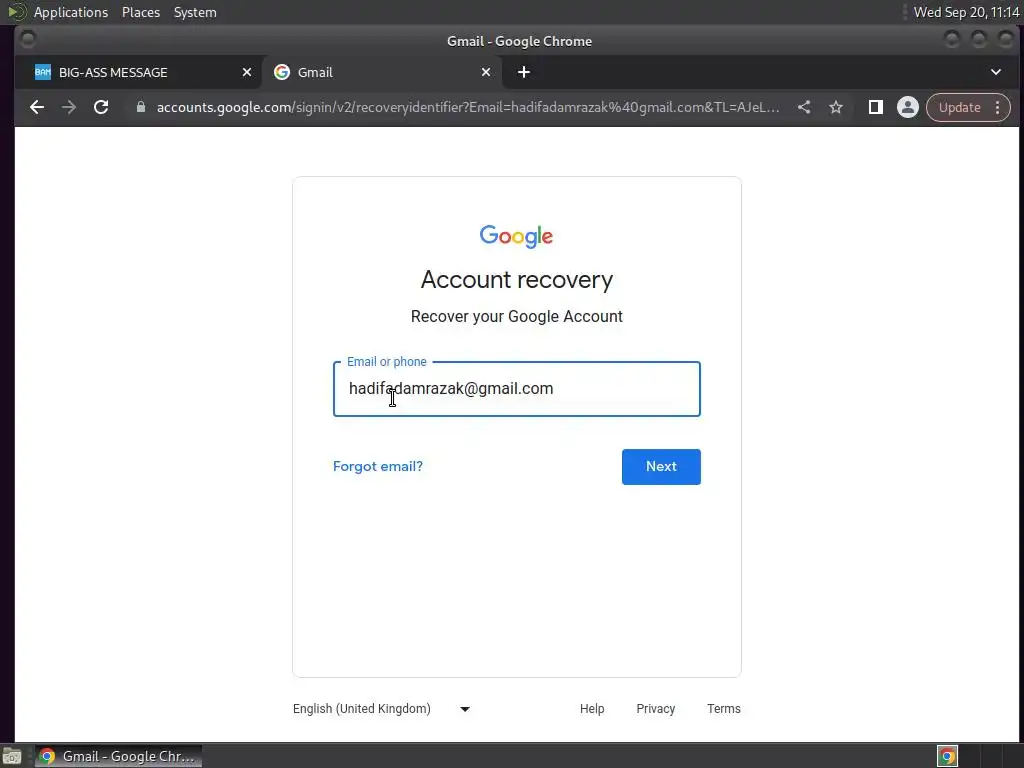This screenshot has width=1024, height=768.
Task: Open the English (United Kingdom) language dropdown
Action: (x=381, y=709)
